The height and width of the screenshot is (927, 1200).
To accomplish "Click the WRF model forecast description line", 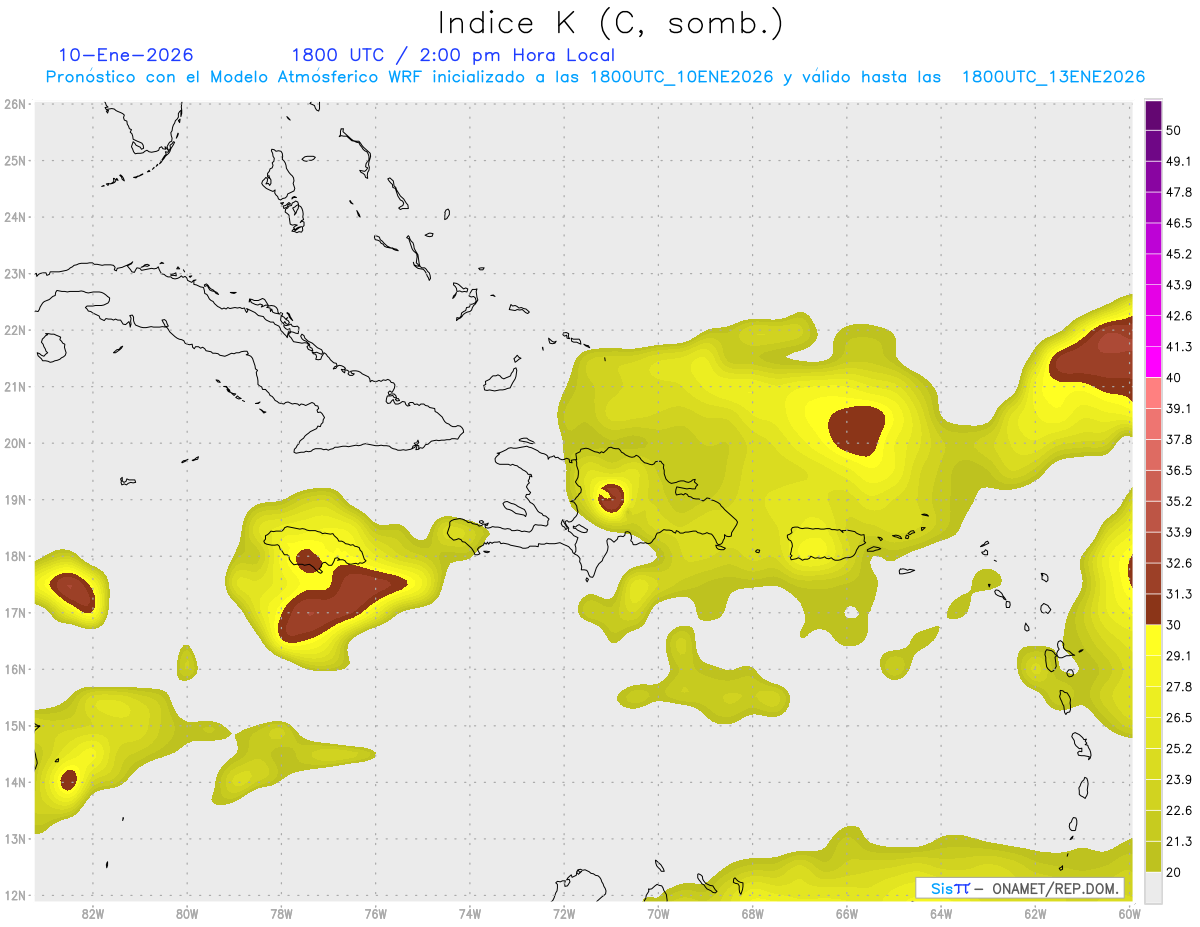I will pos(595,77).
